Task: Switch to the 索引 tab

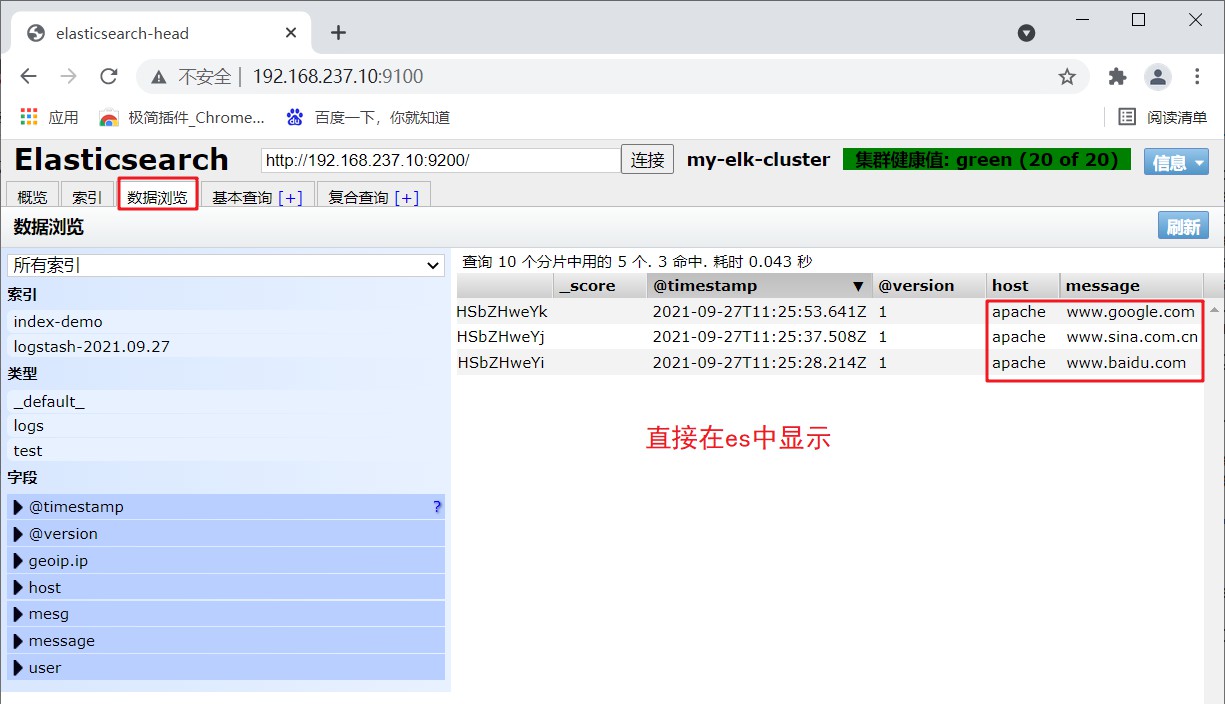Action: click(x=87, y=197)
